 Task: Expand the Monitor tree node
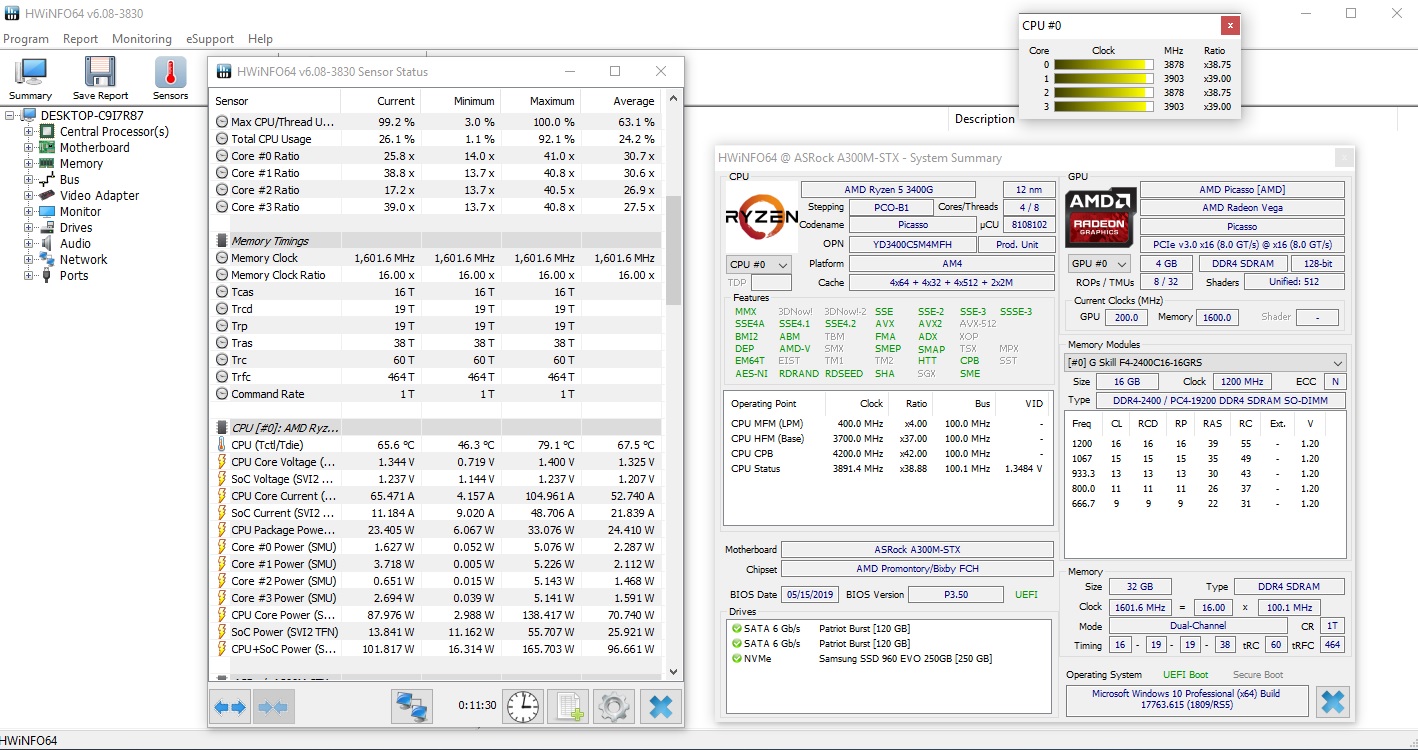[x=29, y=211]
